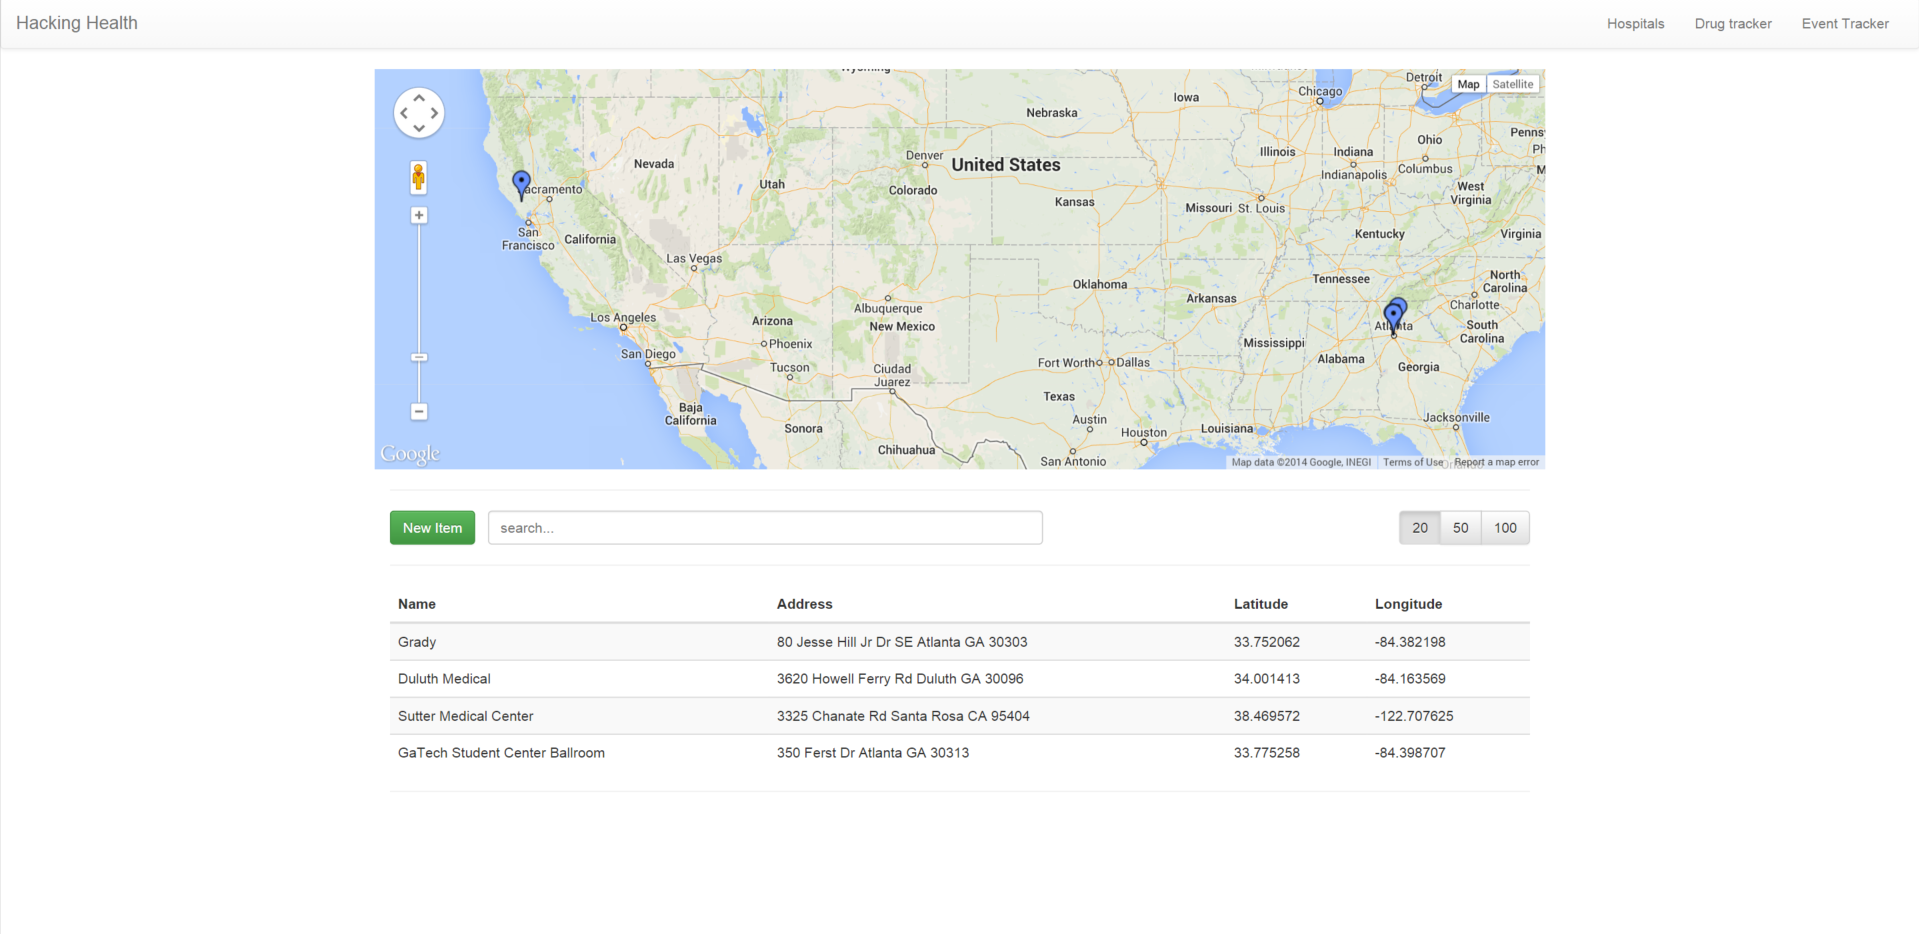The height and width of the screenshot is (934, 1919).
Task: Click longitude value -84.382198
Action: [x=1410, y=642]
